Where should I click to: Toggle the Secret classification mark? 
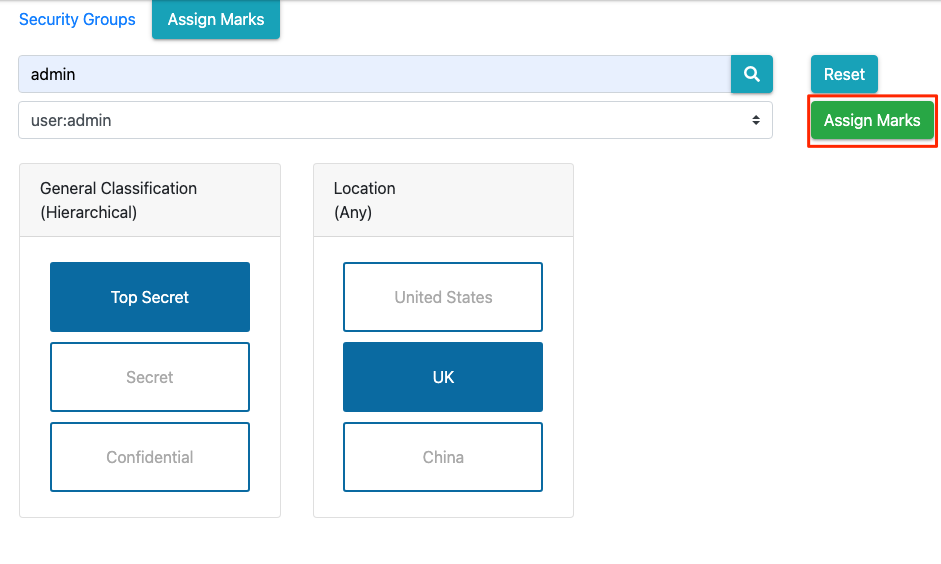pyautogui.click(x=150, y=377)
